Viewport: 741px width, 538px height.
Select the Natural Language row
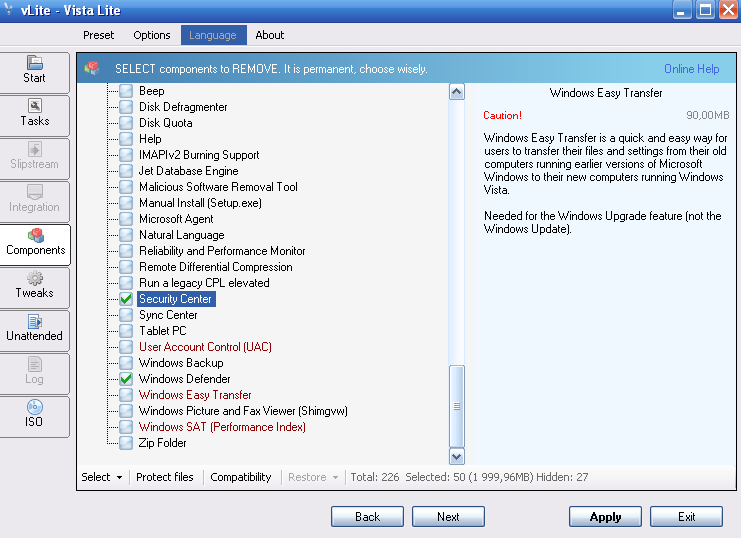click(x=182, y=235)
